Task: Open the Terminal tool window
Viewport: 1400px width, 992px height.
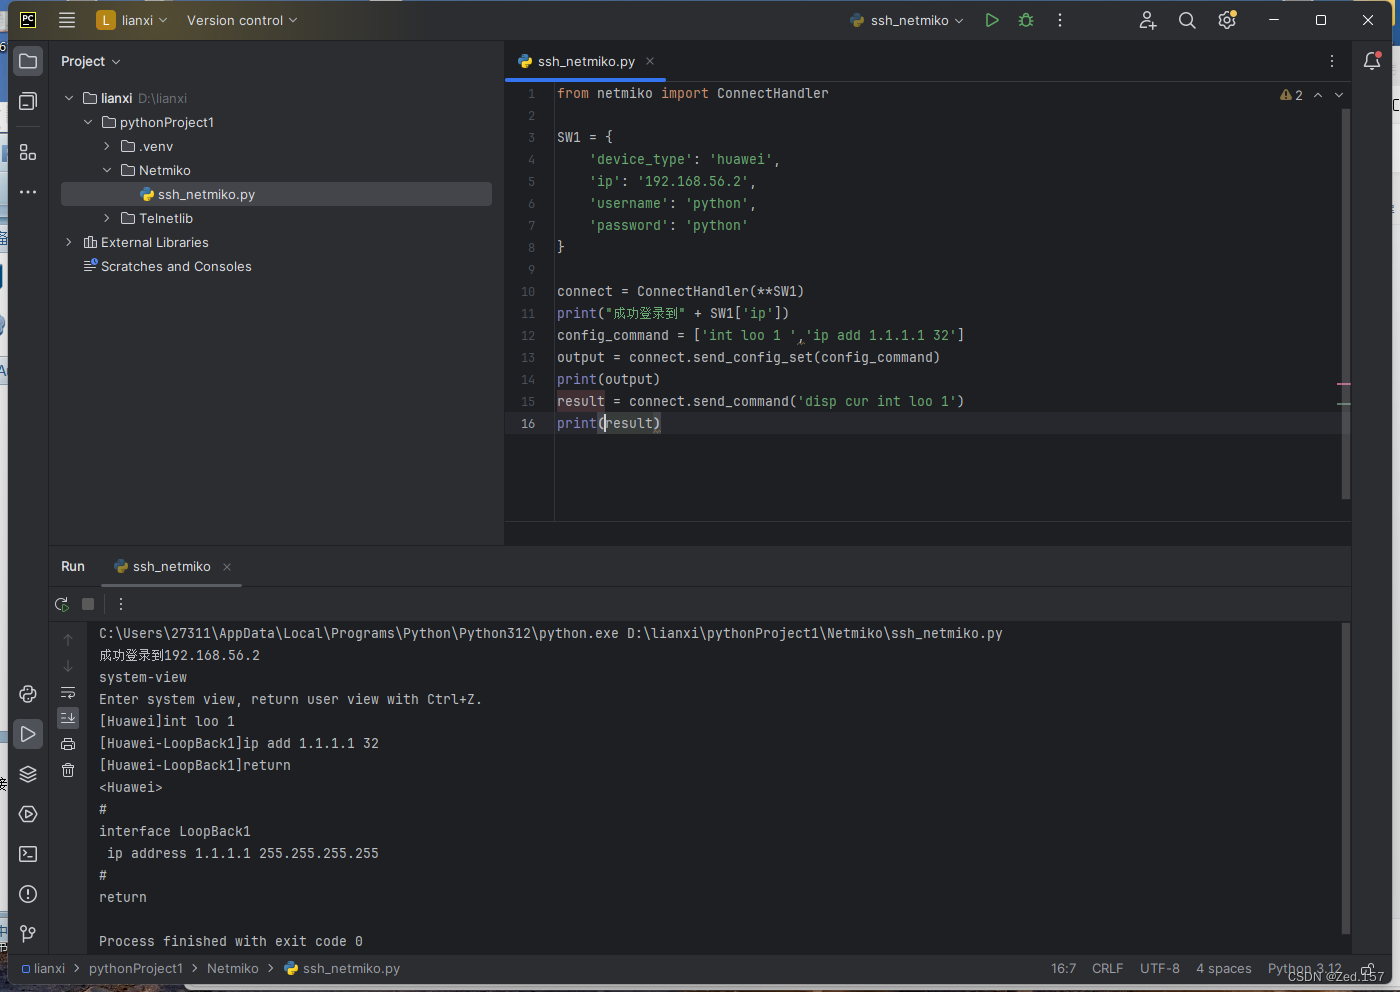Action: click(27, 854)
